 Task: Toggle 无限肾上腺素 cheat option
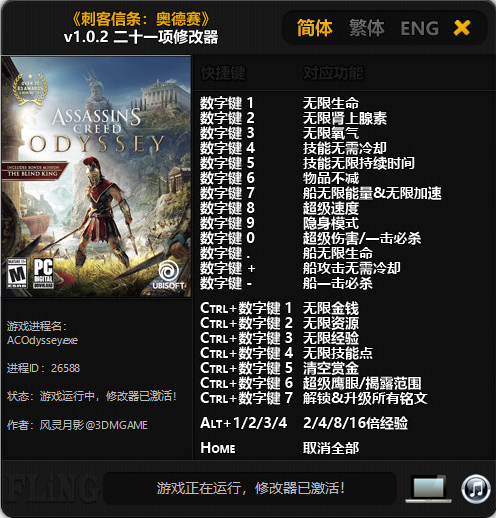(x=345, y=118)
